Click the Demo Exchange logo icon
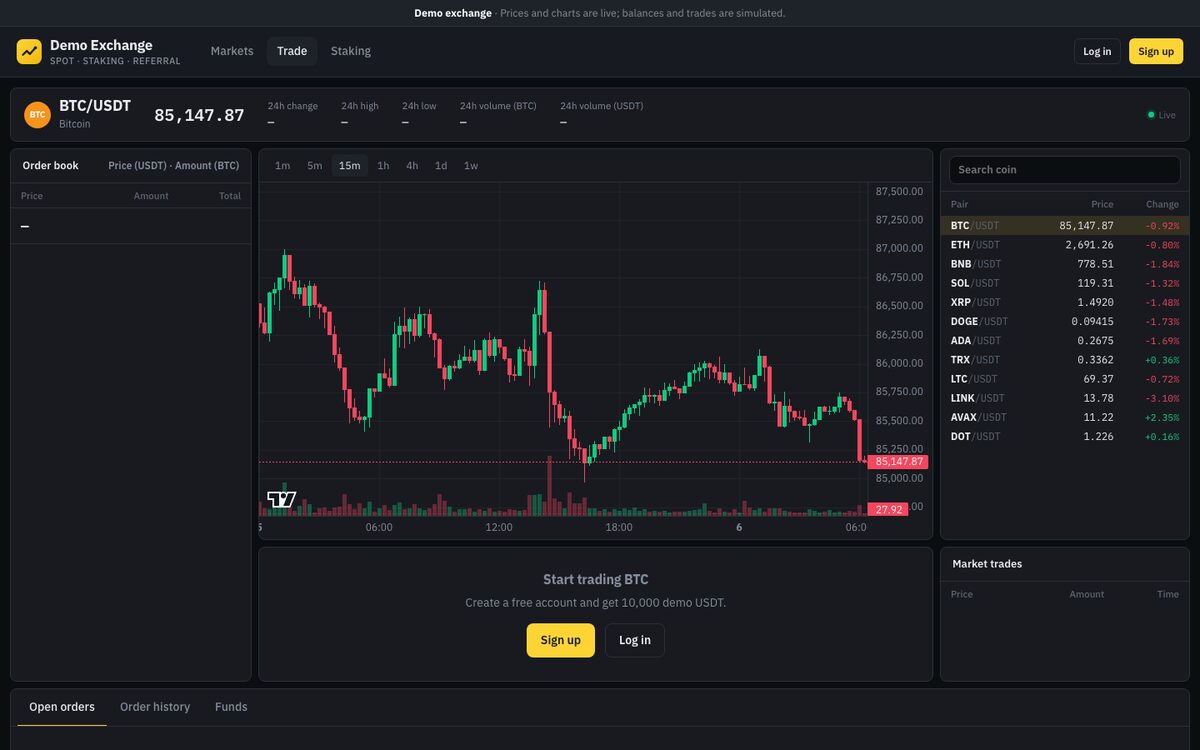The image size is (1200, 750). (29, 51)
